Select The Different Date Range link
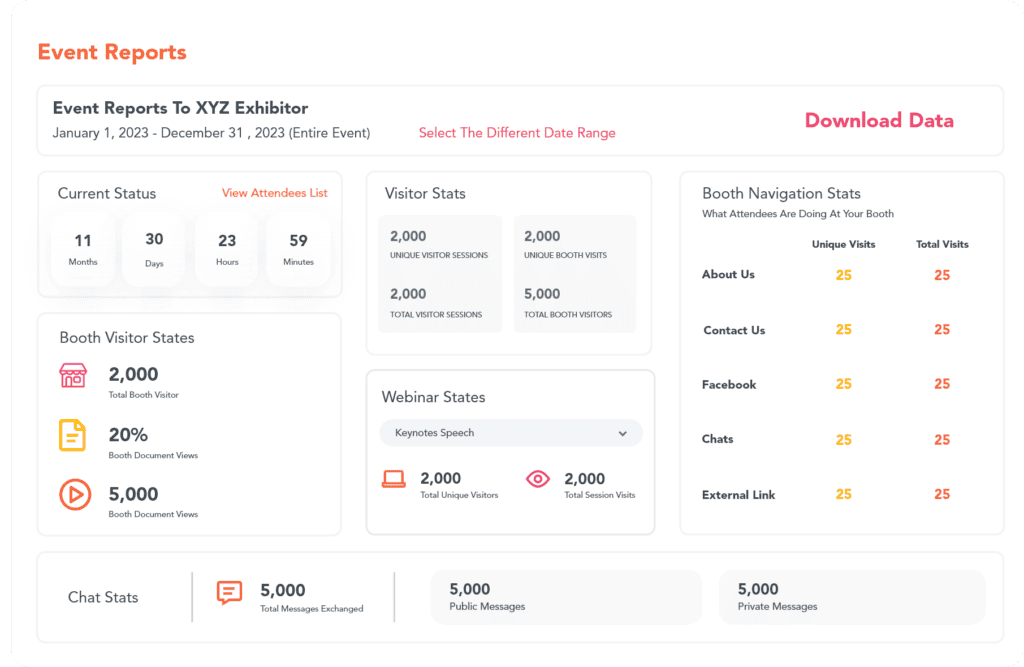1024x667 pixels. pyautogui.click(x=517, y=132)
